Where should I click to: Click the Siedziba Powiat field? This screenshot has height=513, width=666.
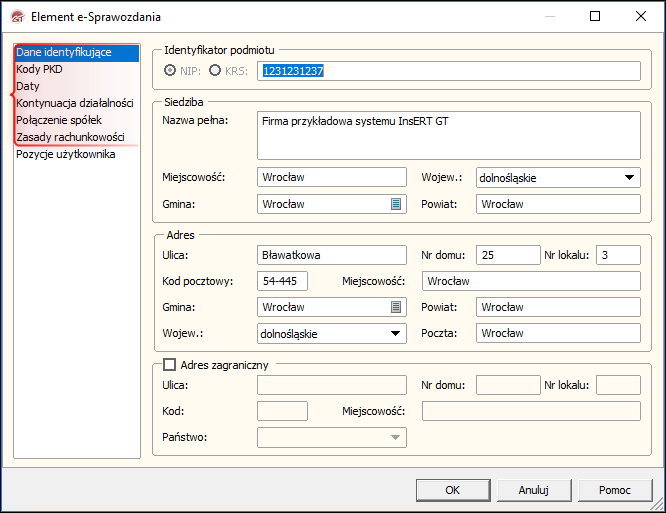click(x=558, y=204)
